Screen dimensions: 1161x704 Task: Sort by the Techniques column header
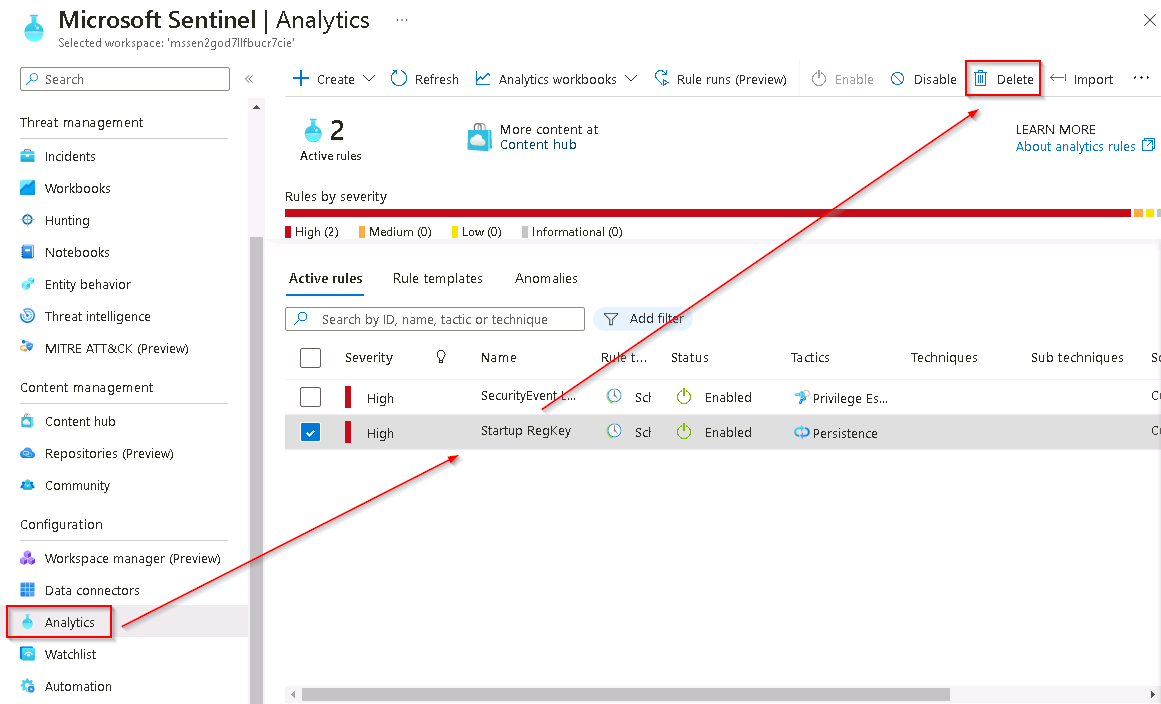(944, 358)
